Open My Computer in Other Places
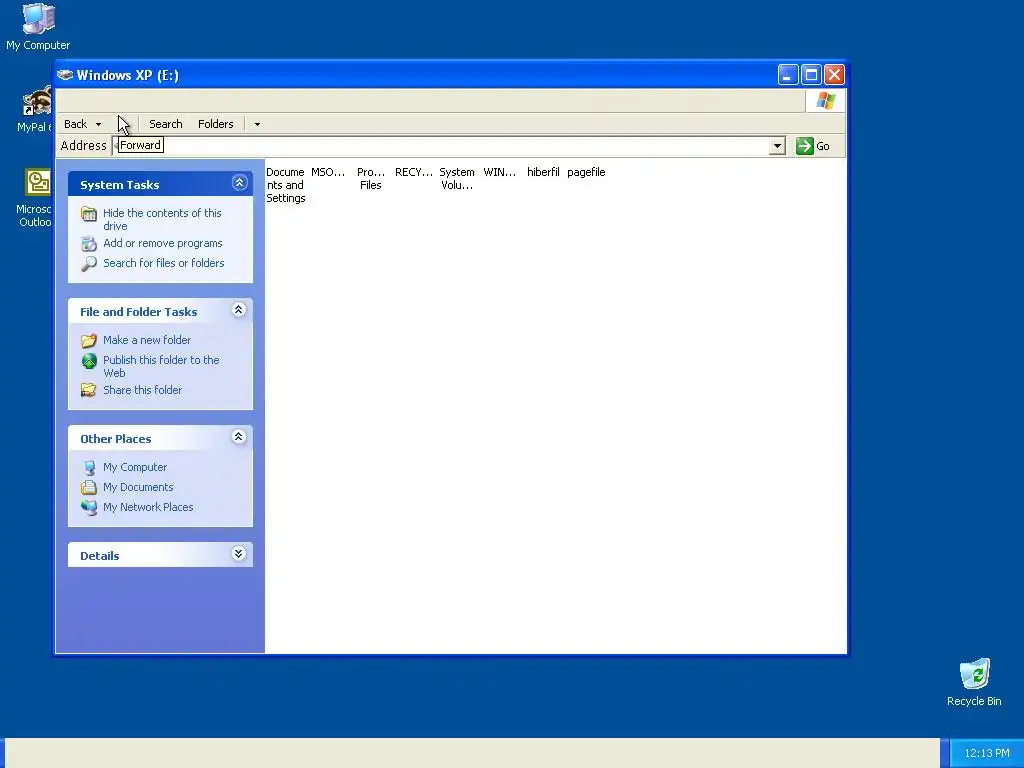This screenshot has height=768, width=1024. click(135, 467)
